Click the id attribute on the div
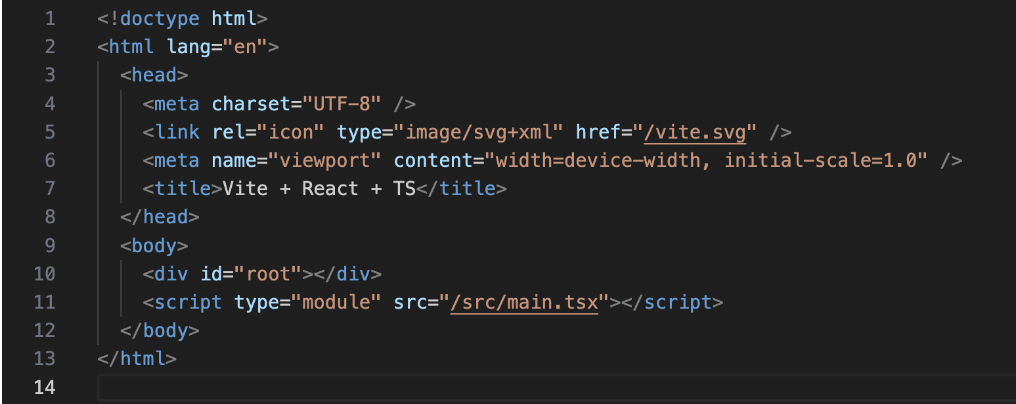The image size is (1016, 404). 212,274
